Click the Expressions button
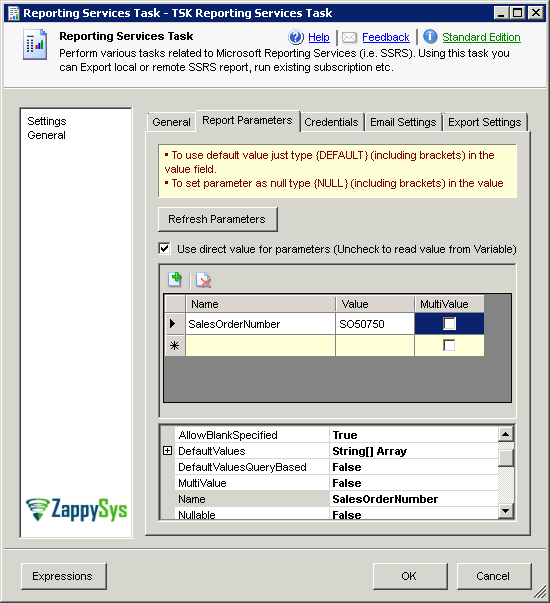Viewport: 550px width, 603px height. pos(63,576)
